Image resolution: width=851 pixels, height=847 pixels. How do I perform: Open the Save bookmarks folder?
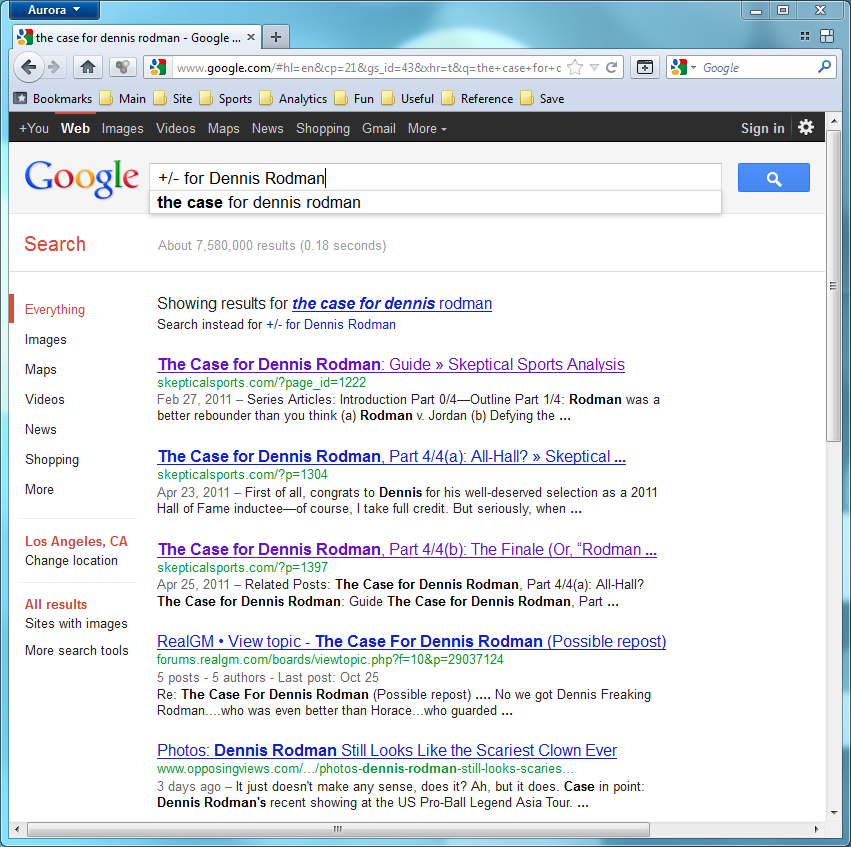(542, 99)
